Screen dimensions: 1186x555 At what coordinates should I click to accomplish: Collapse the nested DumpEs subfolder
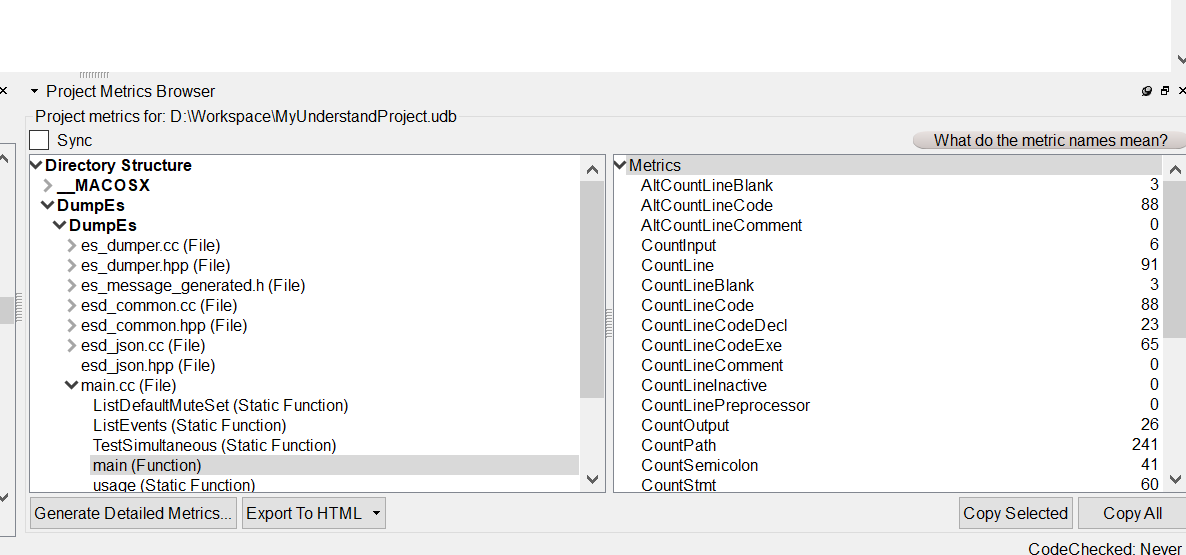click(x=61, y=225)
